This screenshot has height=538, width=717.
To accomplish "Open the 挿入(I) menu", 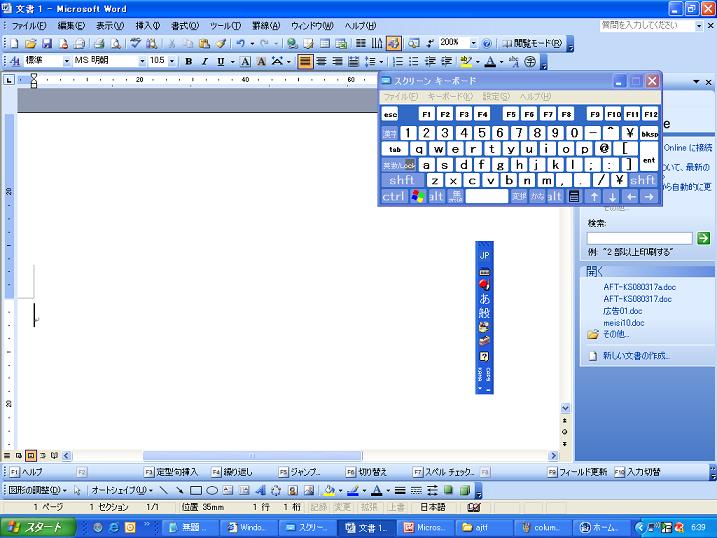I will point(148,26).
